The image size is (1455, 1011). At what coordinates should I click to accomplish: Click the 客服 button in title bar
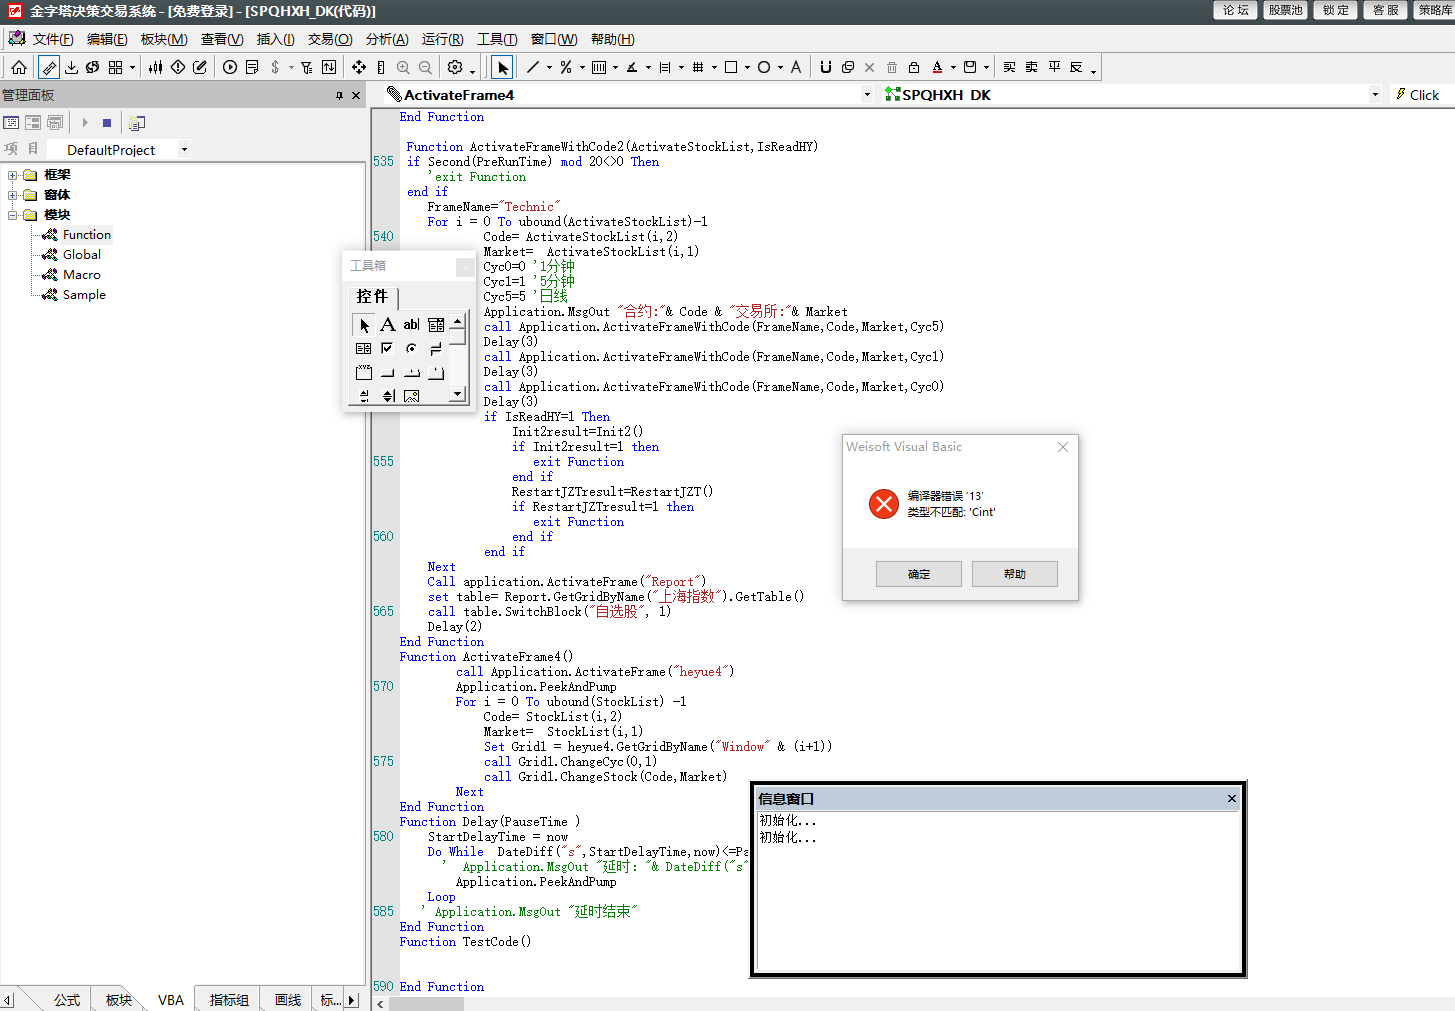click(1386, 10)
